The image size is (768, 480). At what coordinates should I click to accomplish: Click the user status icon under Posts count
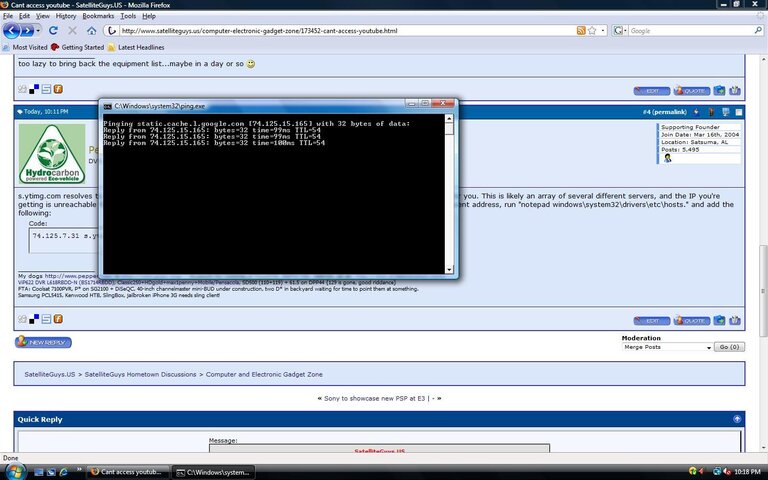pos(667,158)
